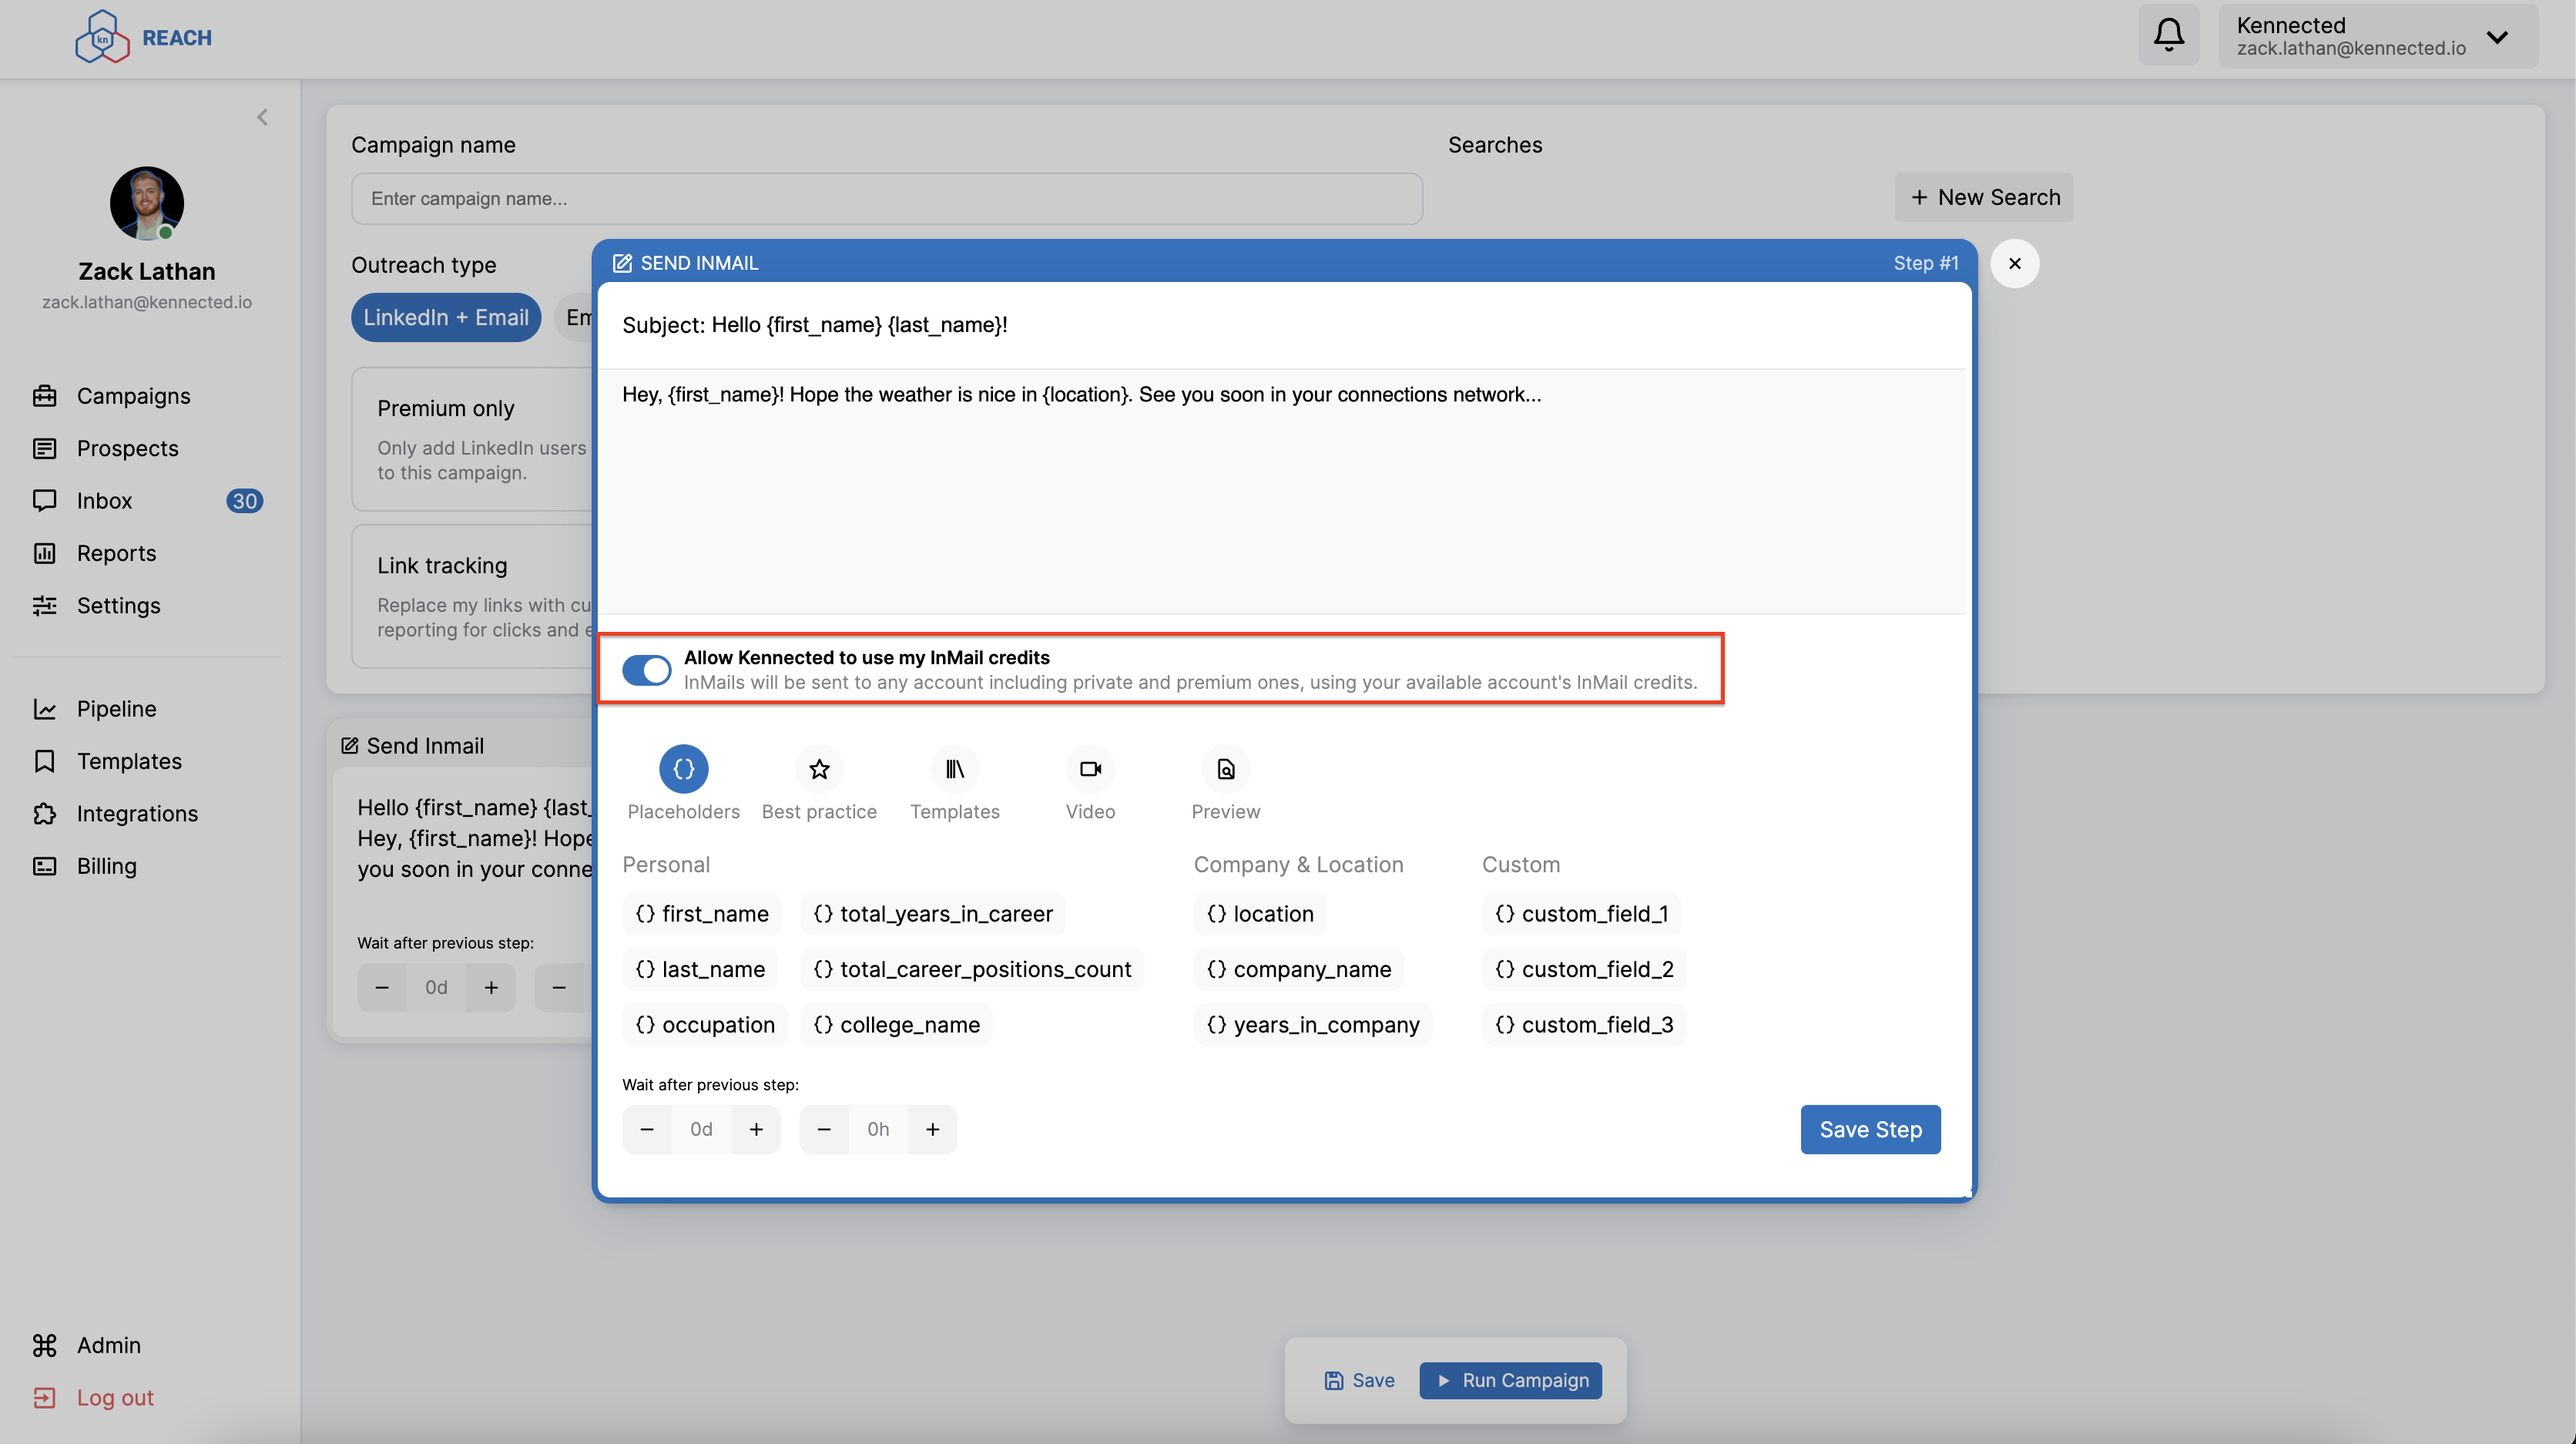Select the 'LinkedIn + Email' outreach type
Screen dimensions: 2576x1444
pyautogui.click(x=446, y=317)
